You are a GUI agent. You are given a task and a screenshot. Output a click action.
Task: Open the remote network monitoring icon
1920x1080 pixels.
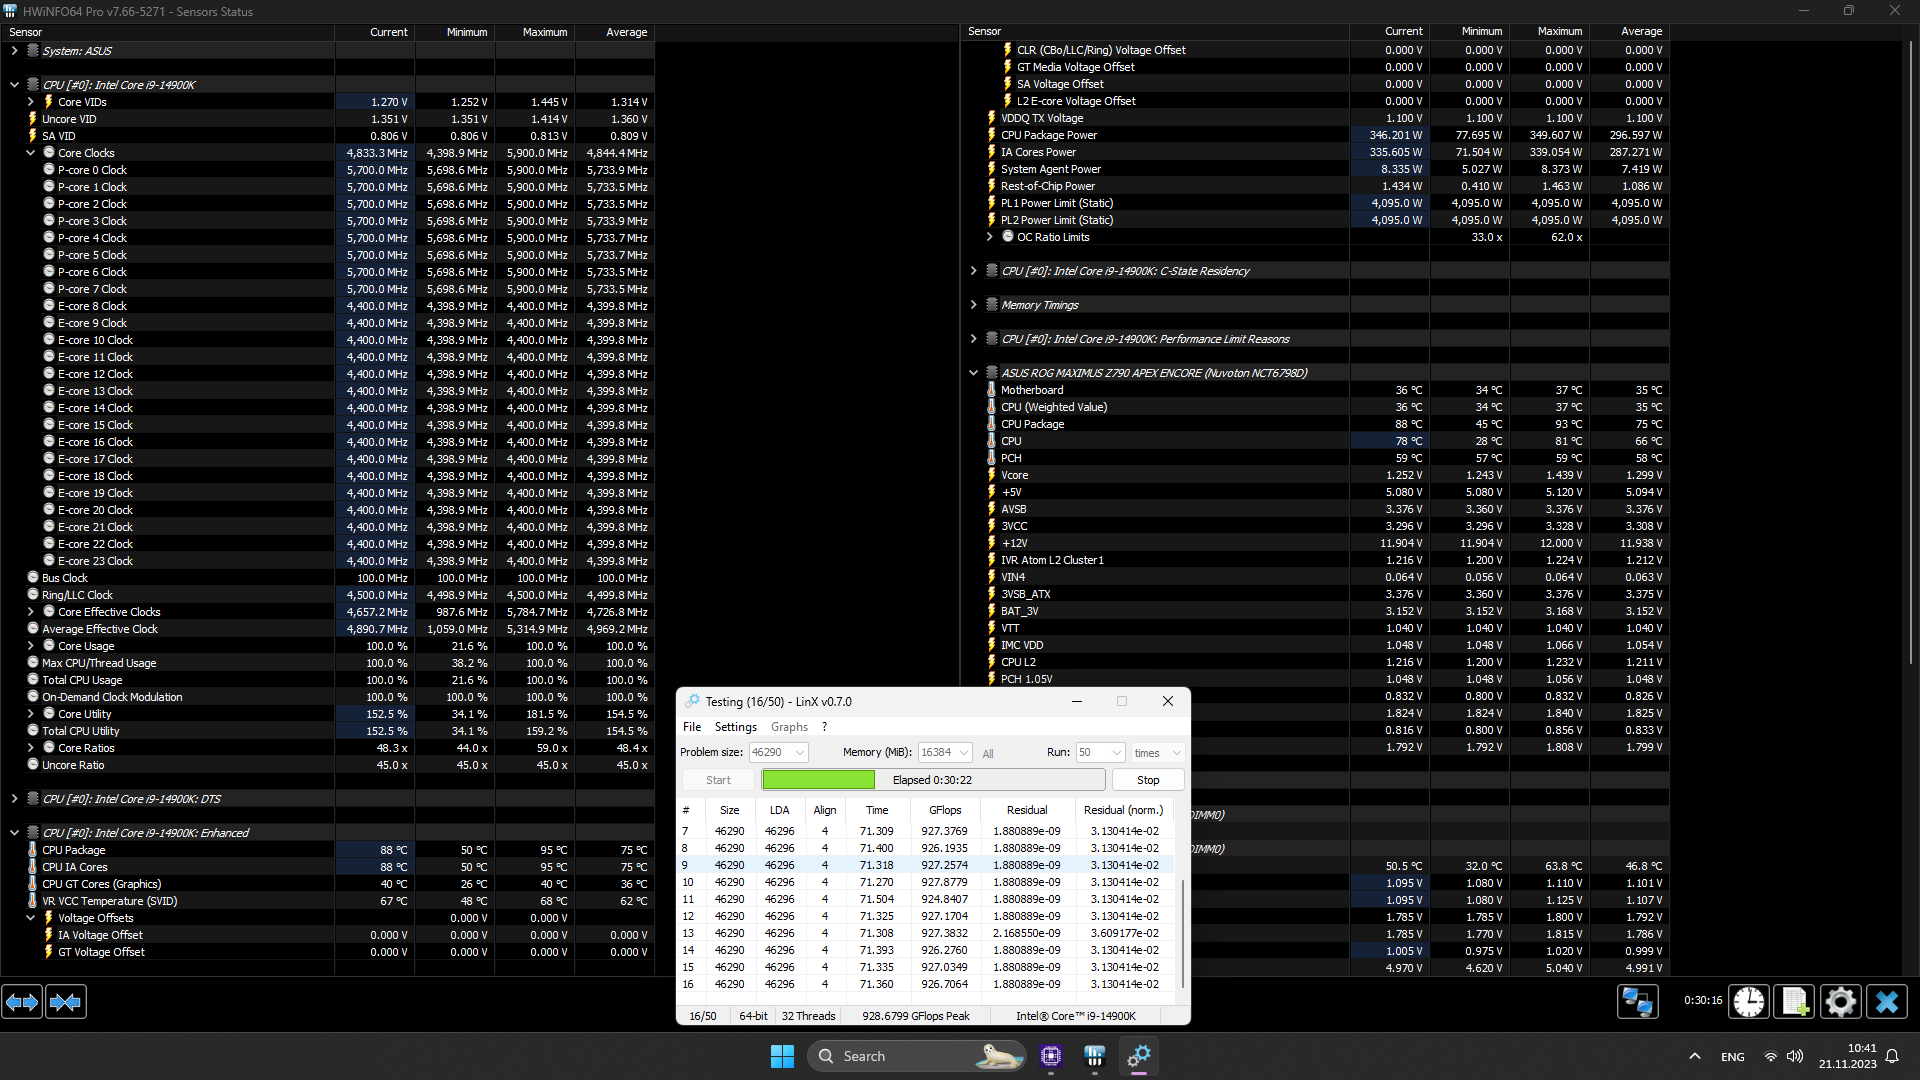[1637, 1001]
